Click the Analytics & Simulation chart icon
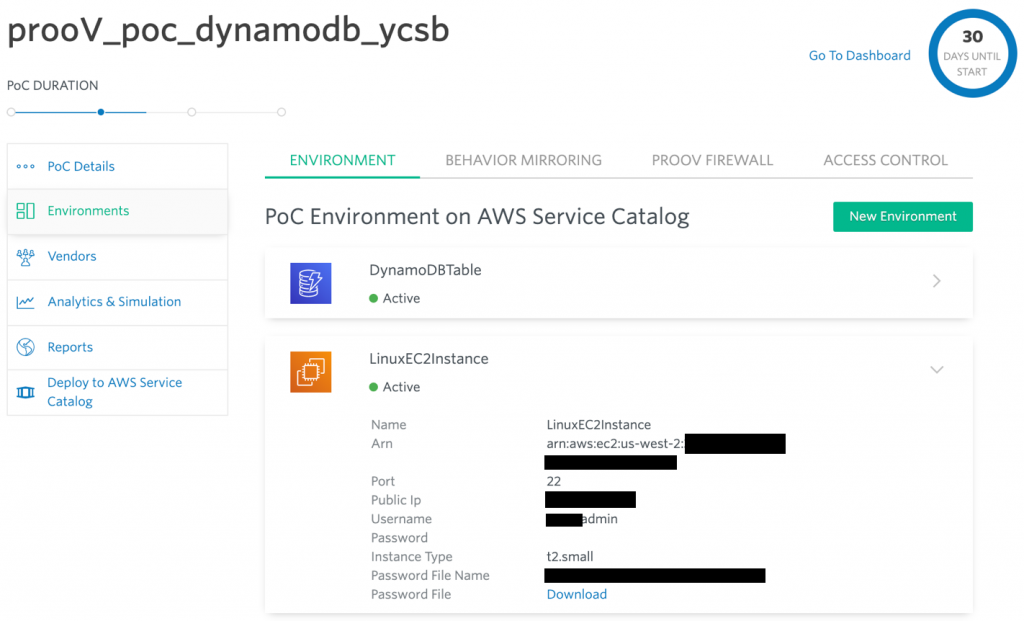The width and height of the screenshot is (1024, 621). click(25, 302)
